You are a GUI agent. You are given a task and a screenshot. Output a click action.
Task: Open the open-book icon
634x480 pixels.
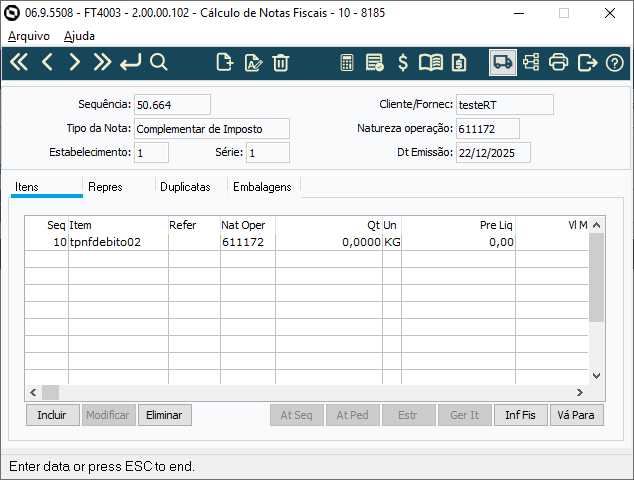[x=431, y=63]
